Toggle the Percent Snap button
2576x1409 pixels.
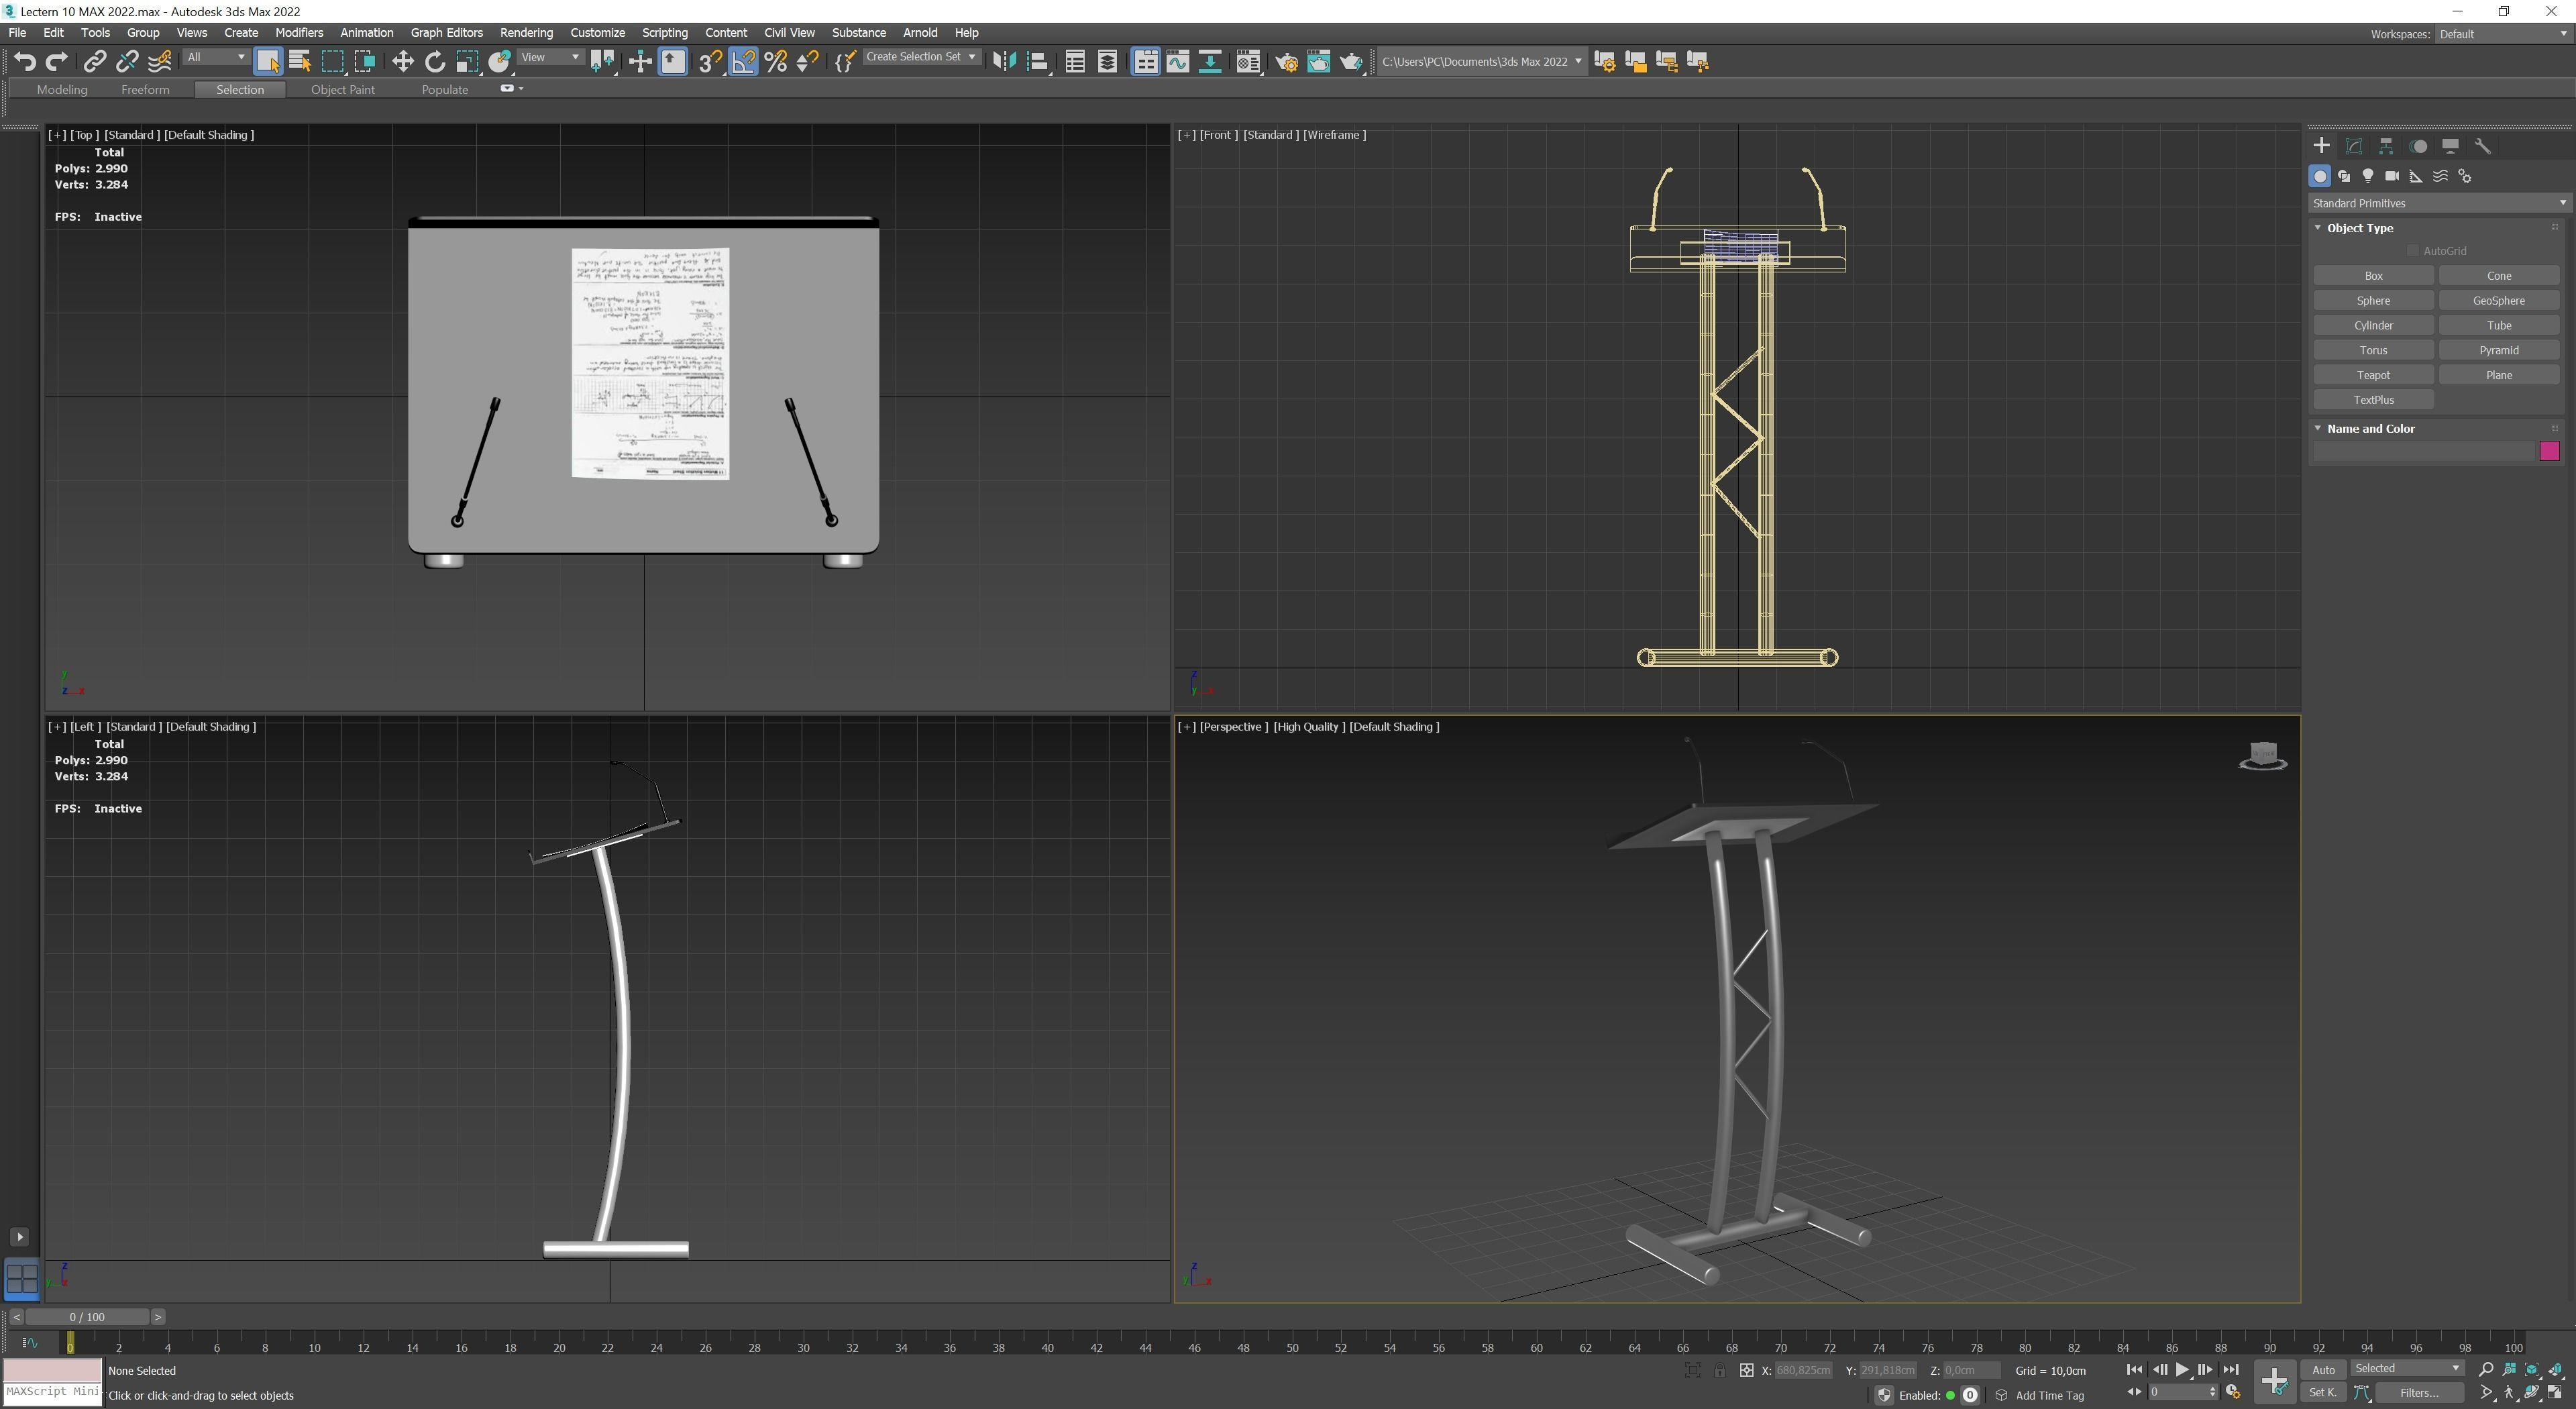pos(775,62)
